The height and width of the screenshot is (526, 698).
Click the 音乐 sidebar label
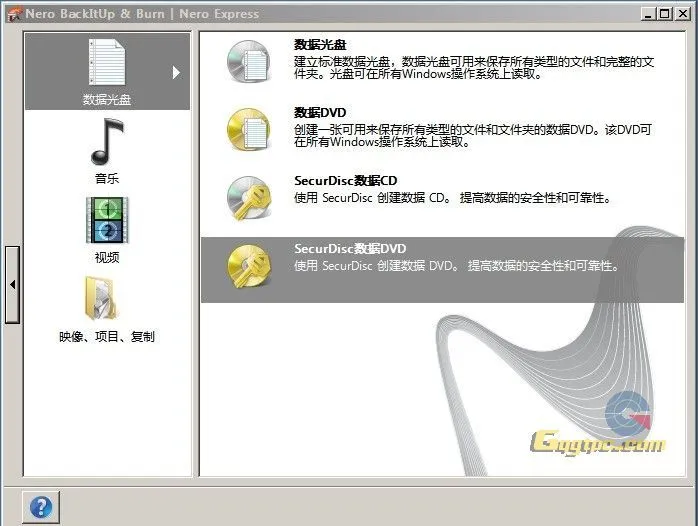tap(107, 178)
